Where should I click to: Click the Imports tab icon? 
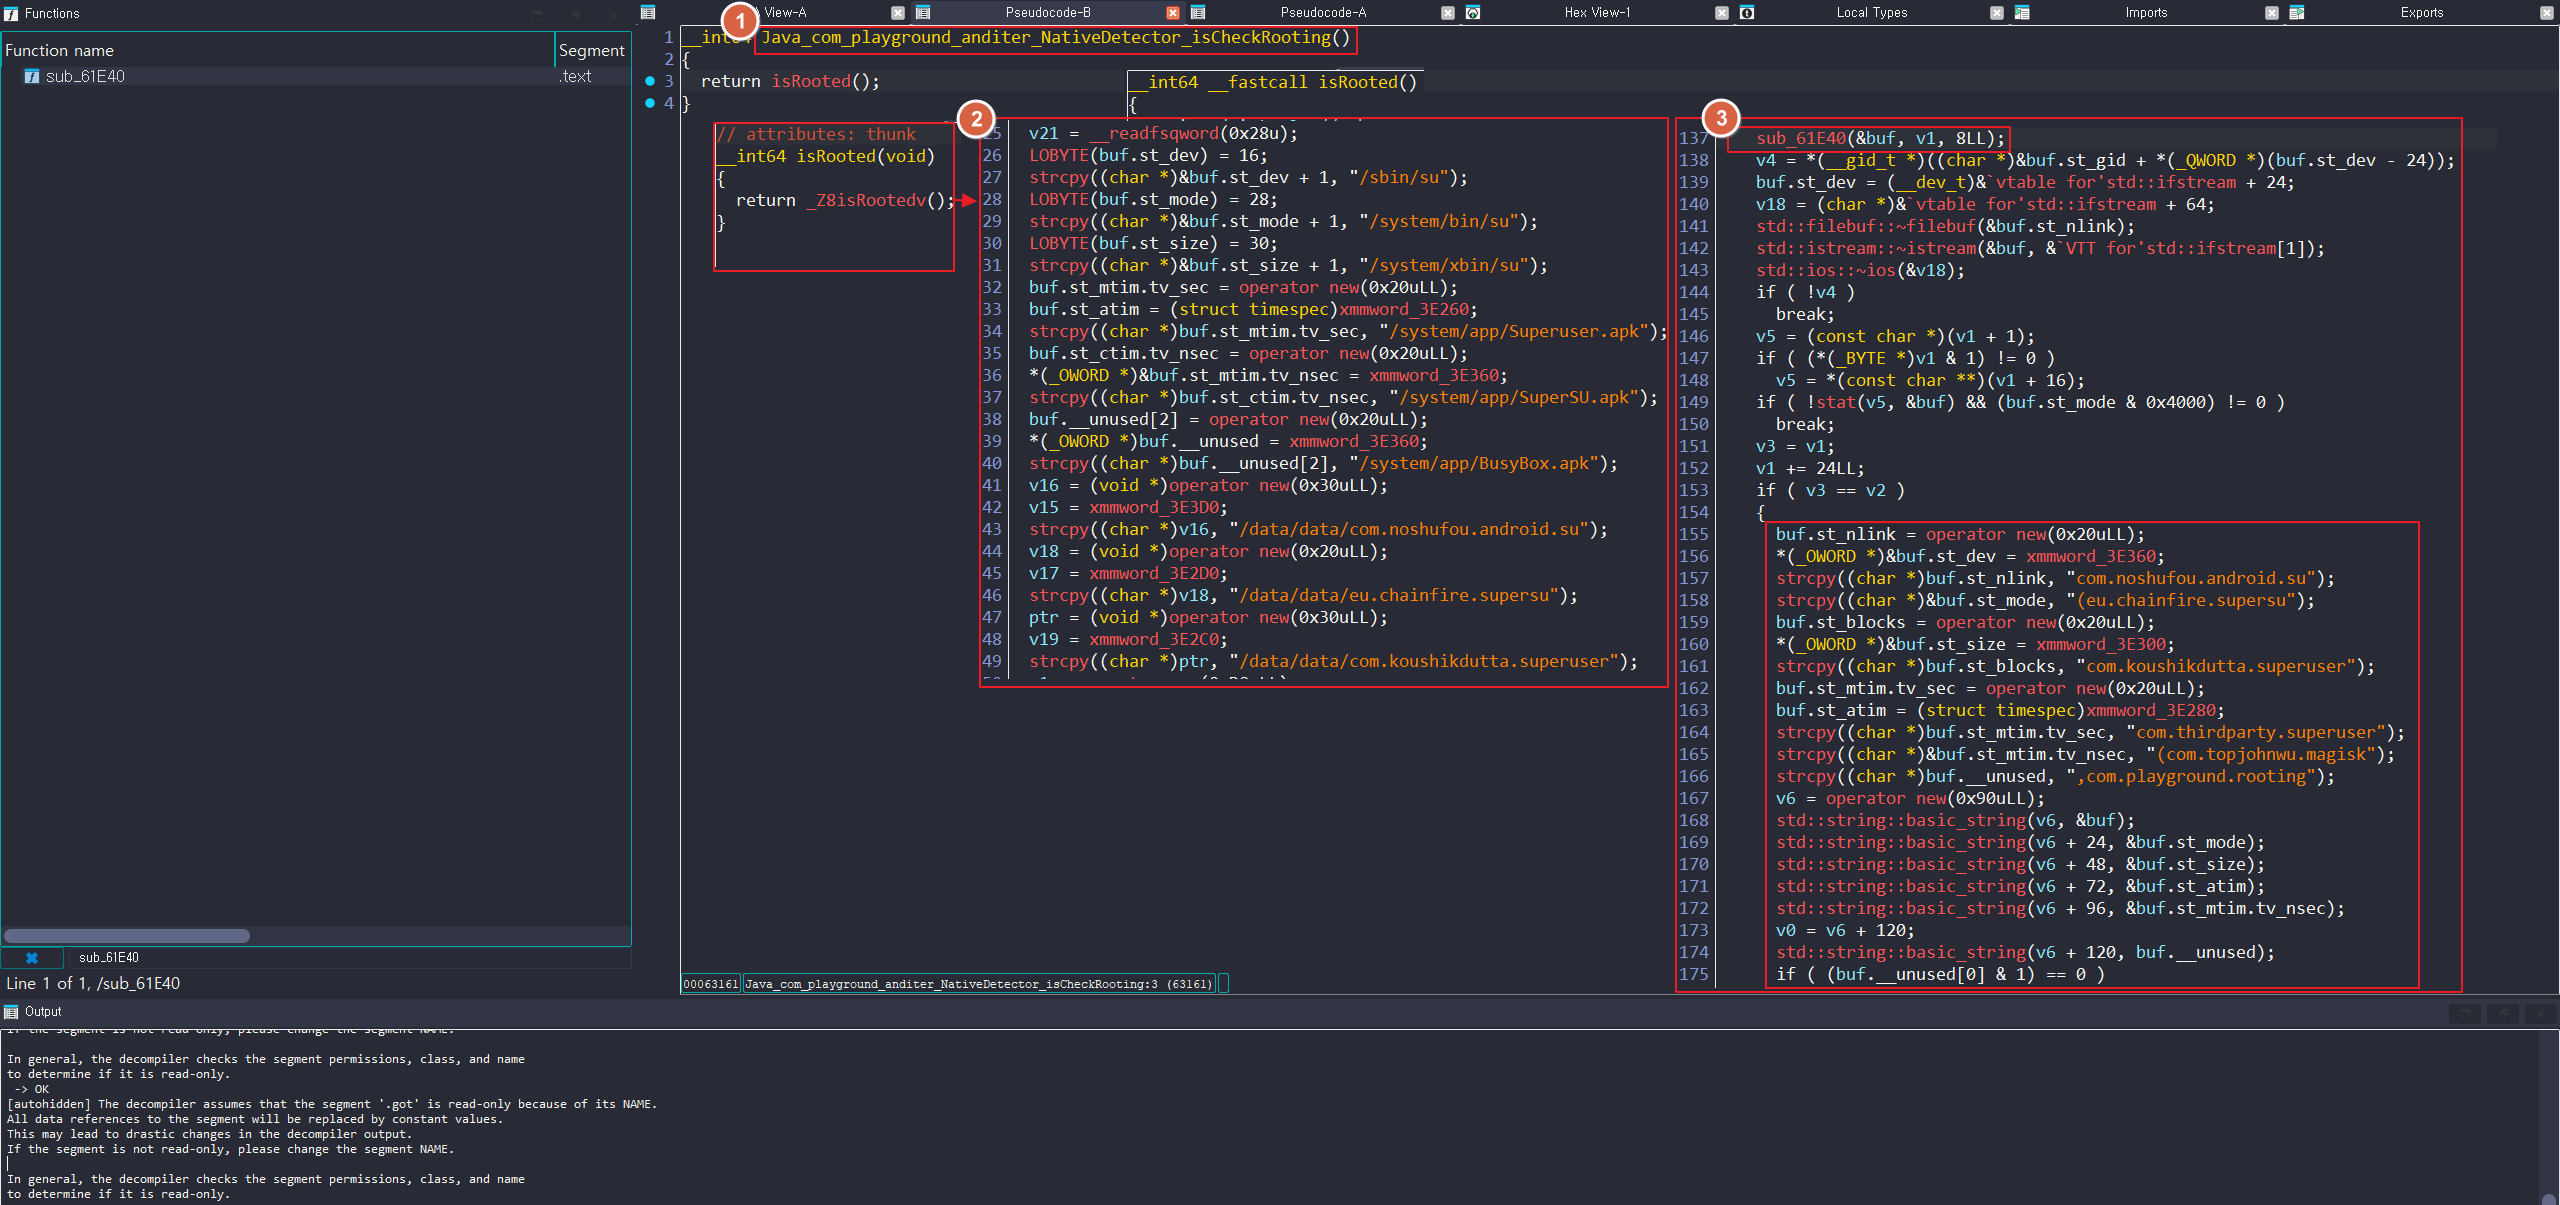(x=2022, y=13)
